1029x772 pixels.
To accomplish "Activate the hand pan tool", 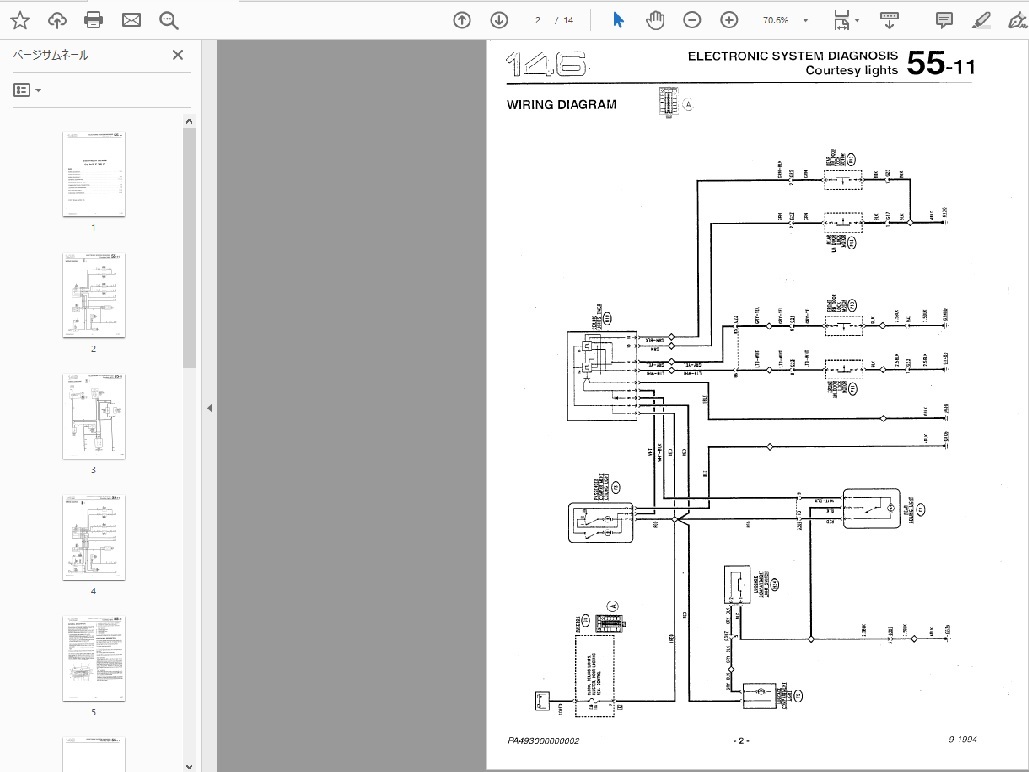I will (x=655, y=20).
